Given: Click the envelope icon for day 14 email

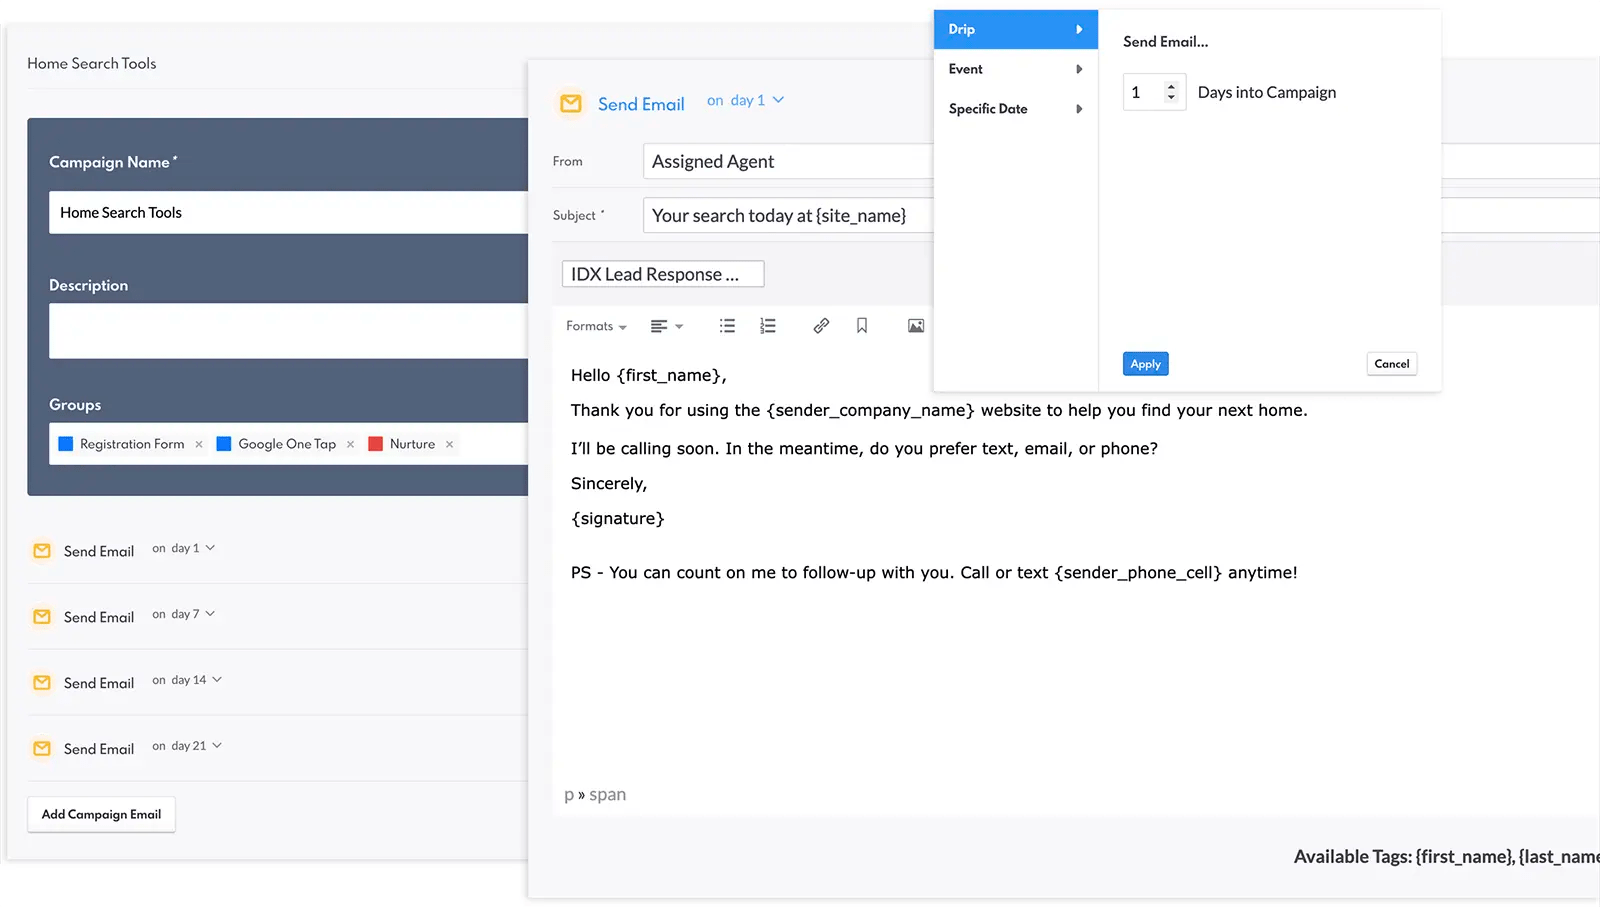Looking at the screenshot, I should pyautogui.click(x=42, y=683).
